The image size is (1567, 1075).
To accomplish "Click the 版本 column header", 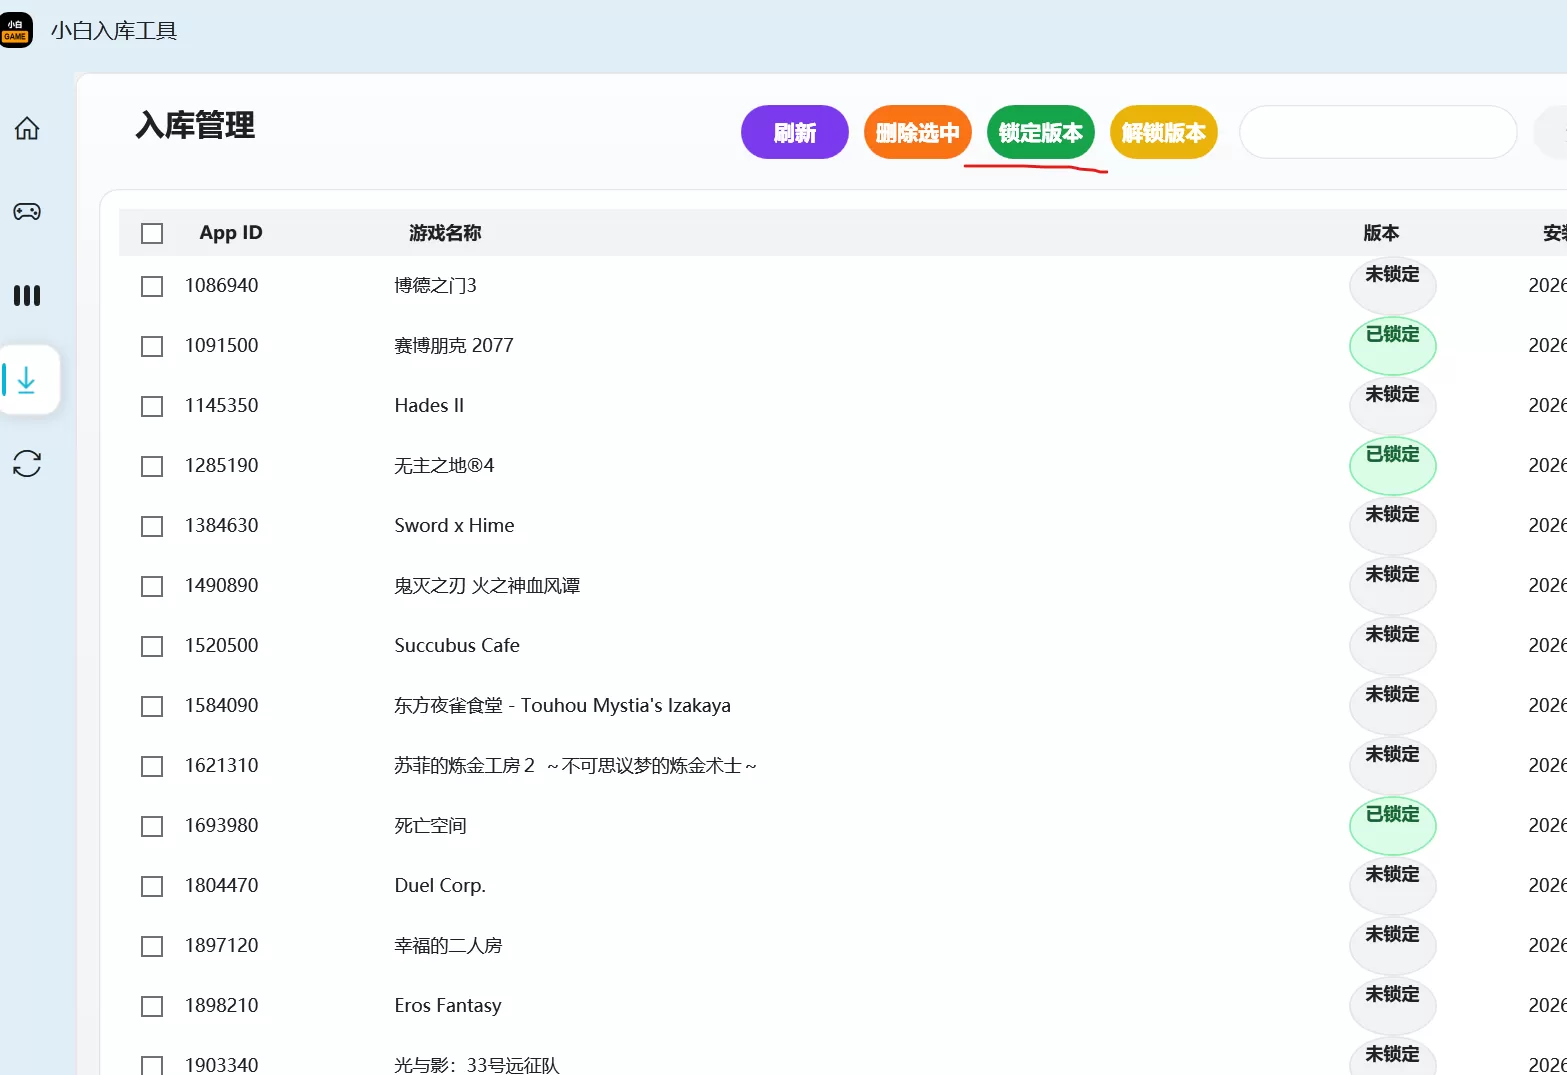I will click(x=1380, y=232).
